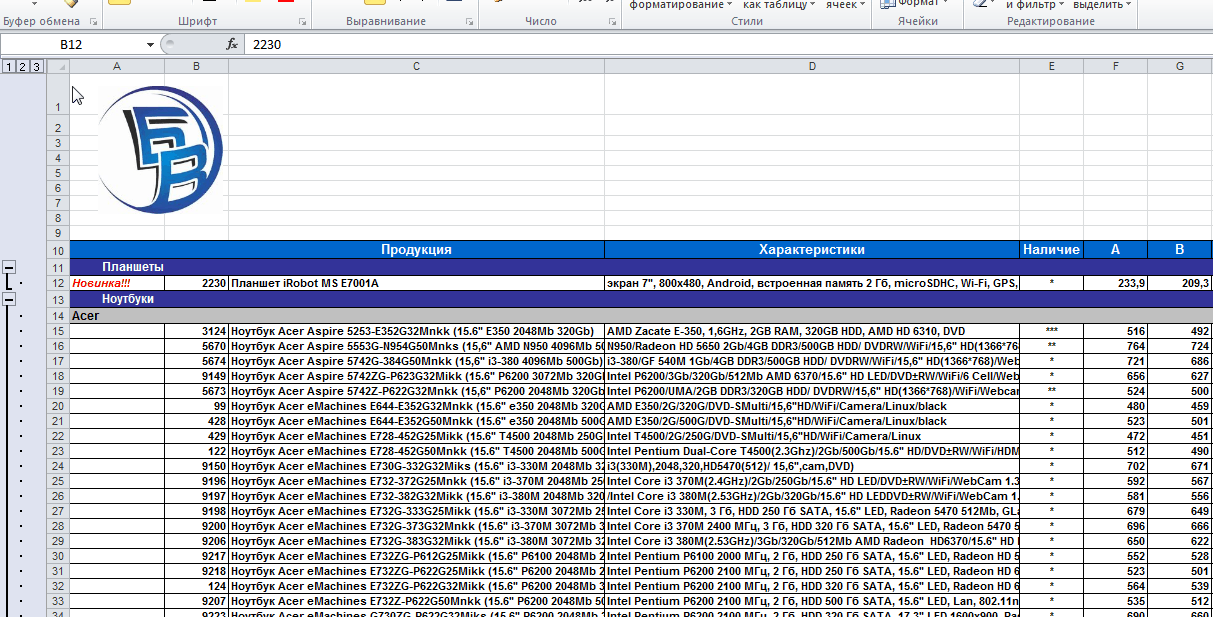The width and height of the screenshot is (1213, 617).
Task: Click the Продукция table header cell
Action: pyautogui.click(x=416, y=250)
